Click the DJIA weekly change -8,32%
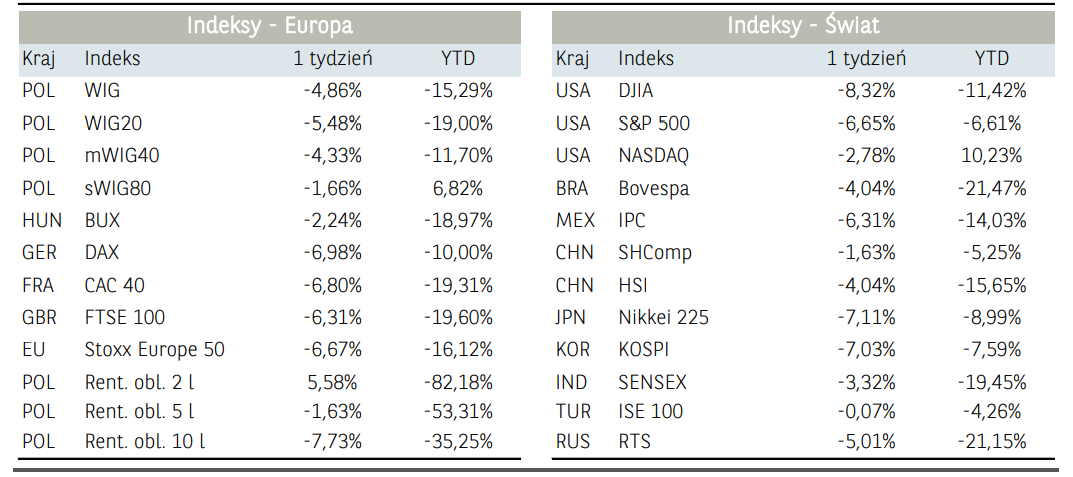The height and width of the screenshot is (477, 1073). (x=866, y=91)
